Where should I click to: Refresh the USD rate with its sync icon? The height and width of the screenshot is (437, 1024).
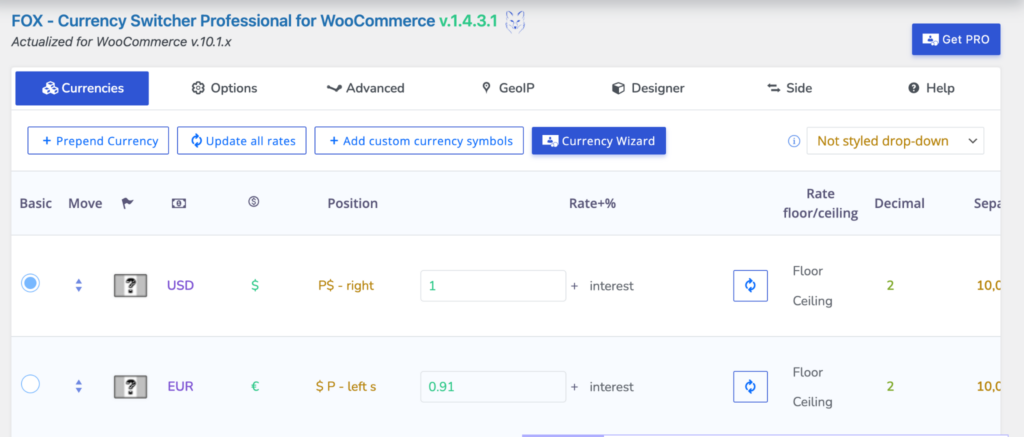[x=750, y=286]
